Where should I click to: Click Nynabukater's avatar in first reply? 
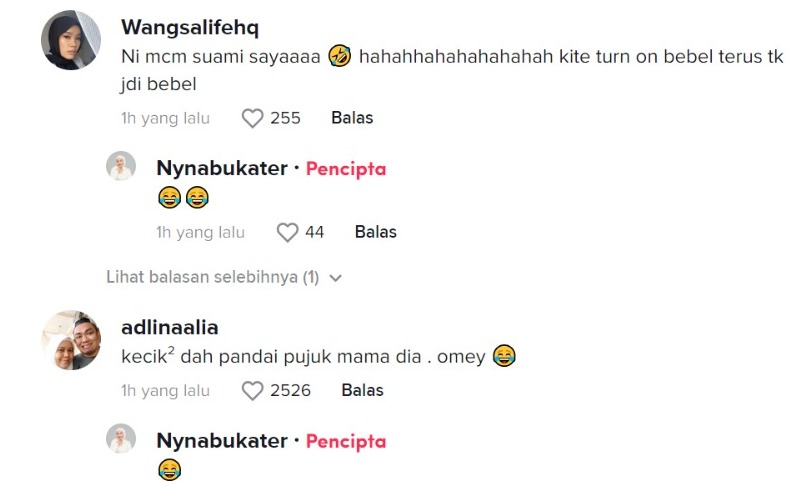[121, 167]
